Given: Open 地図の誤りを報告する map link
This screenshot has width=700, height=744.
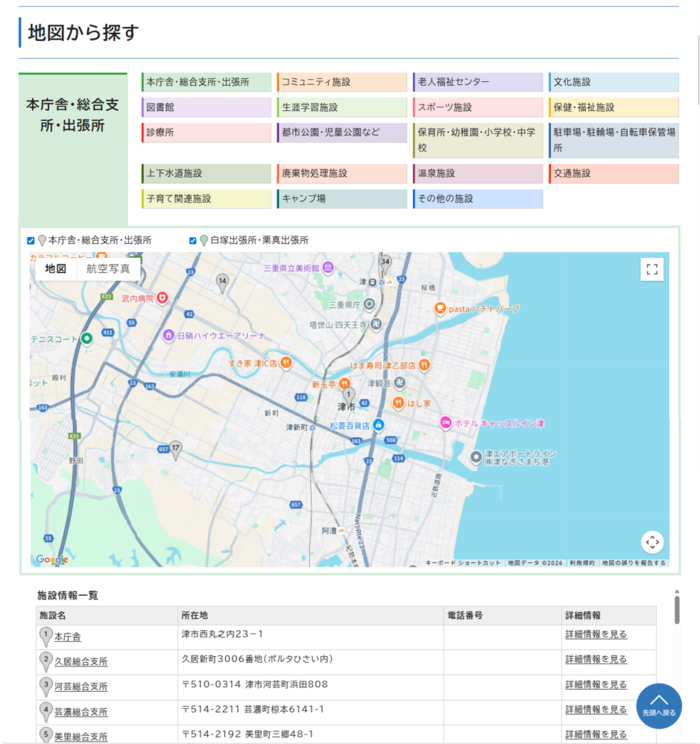Looking at the screenshot, I should (x=634, y=563).
